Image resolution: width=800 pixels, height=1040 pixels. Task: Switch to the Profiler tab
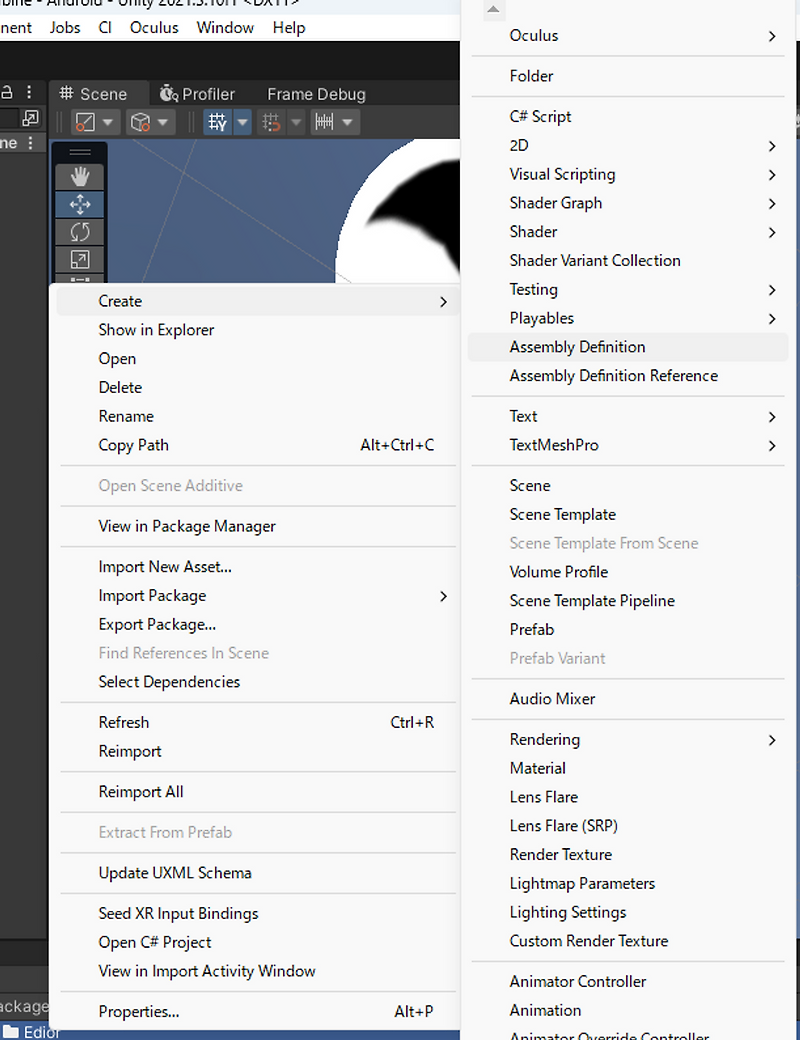(197, 94)
